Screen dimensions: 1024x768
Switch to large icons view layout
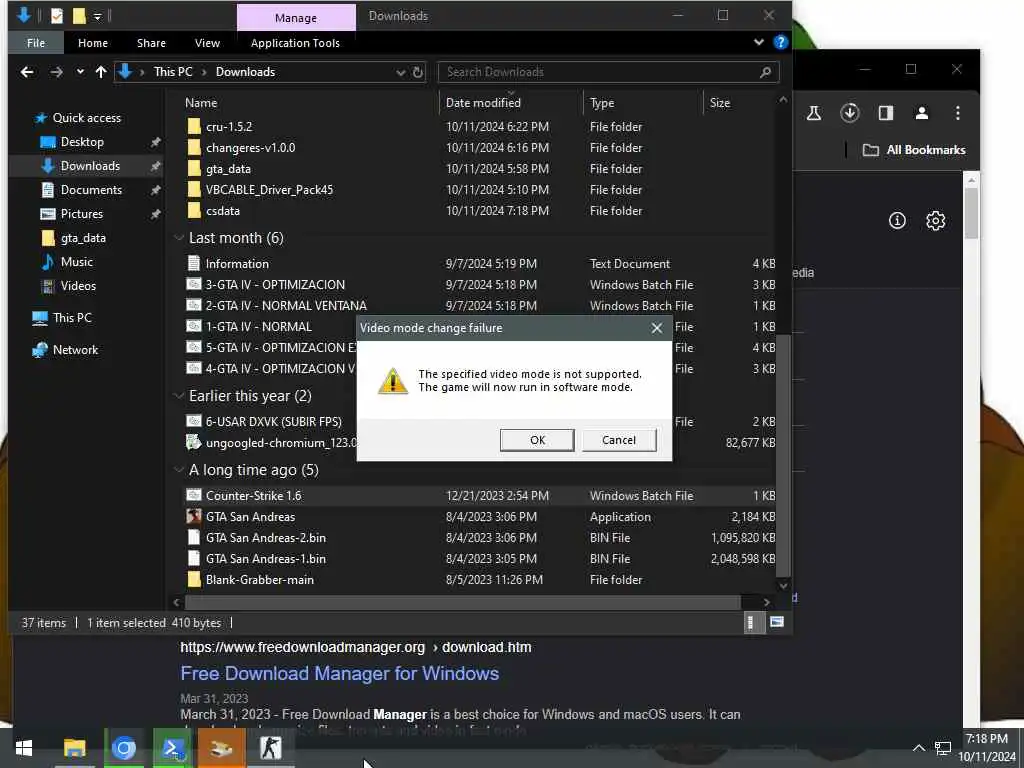coord(776,622)
